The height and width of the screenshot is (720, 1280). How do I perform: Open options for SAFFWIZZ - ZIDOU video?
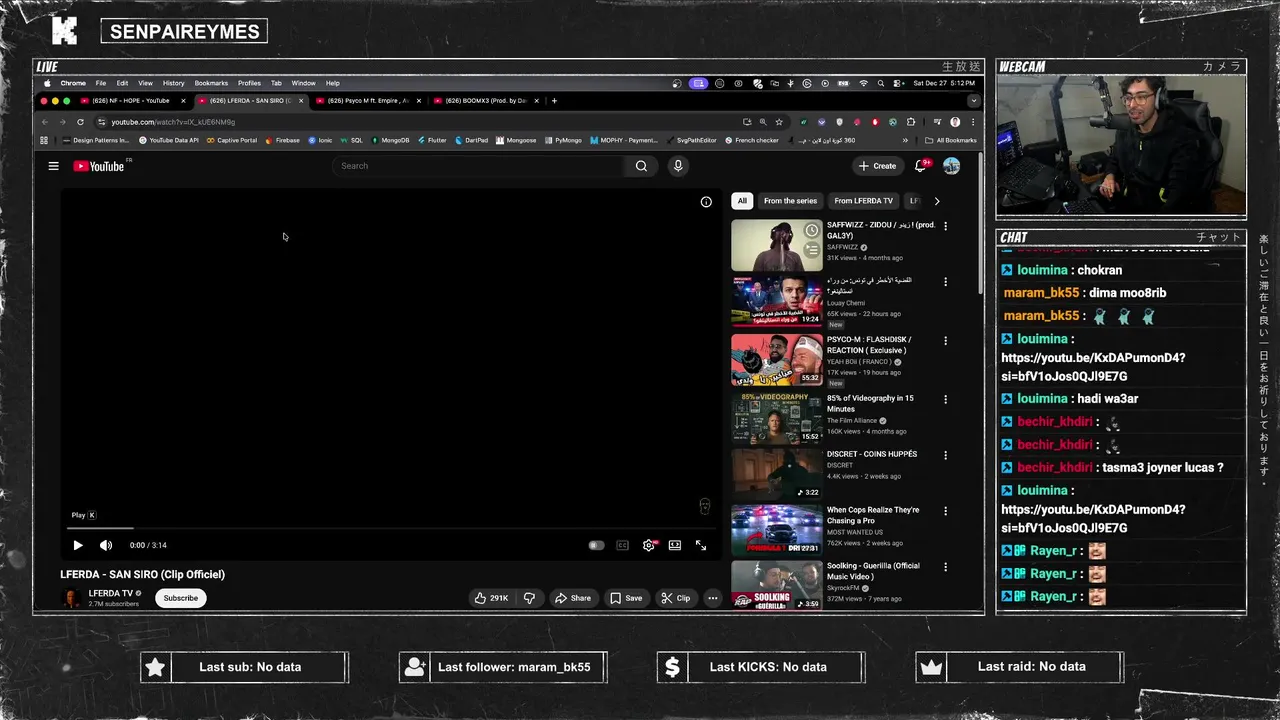click(x=945, y=226)
